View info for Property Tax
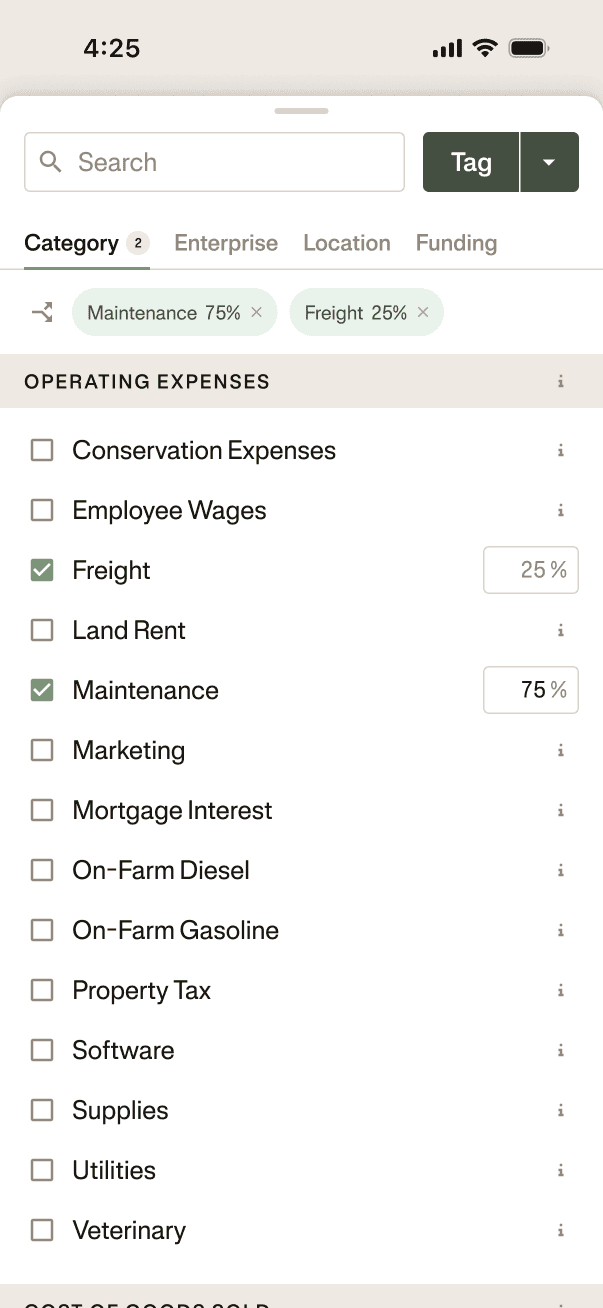Viewport: 603px width, 1308px height. [561, 990]
